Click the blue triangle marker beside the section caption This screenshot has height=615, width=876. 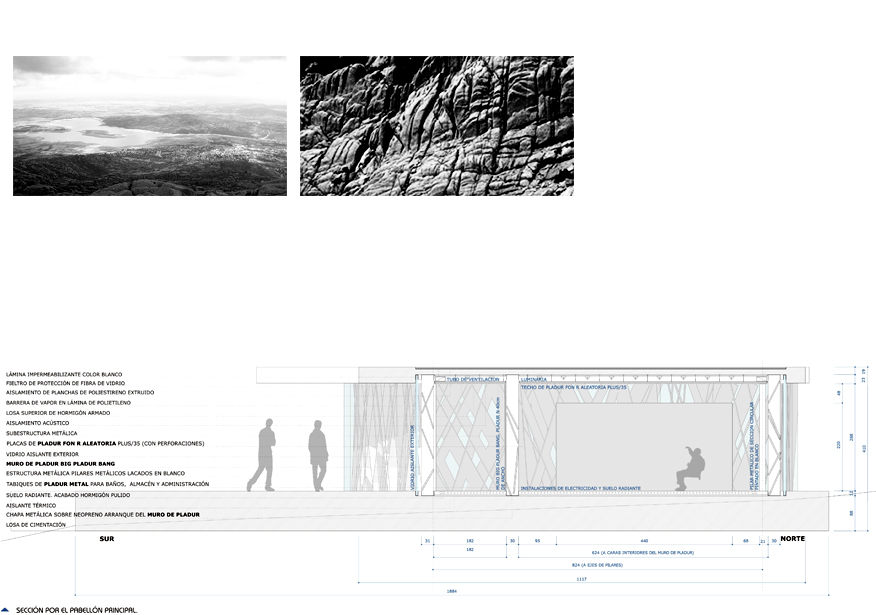coord(6,609)
